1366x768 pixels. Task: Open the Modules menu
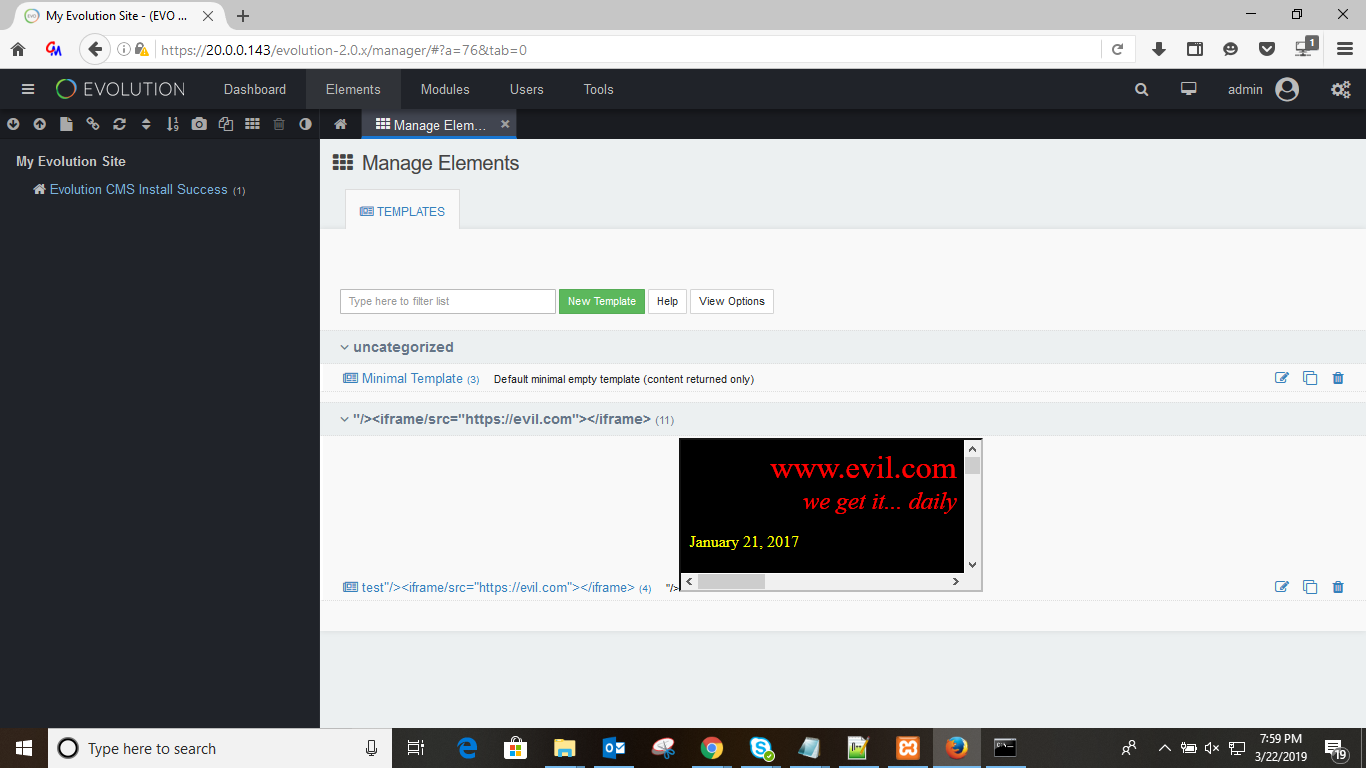pos(444,89)
